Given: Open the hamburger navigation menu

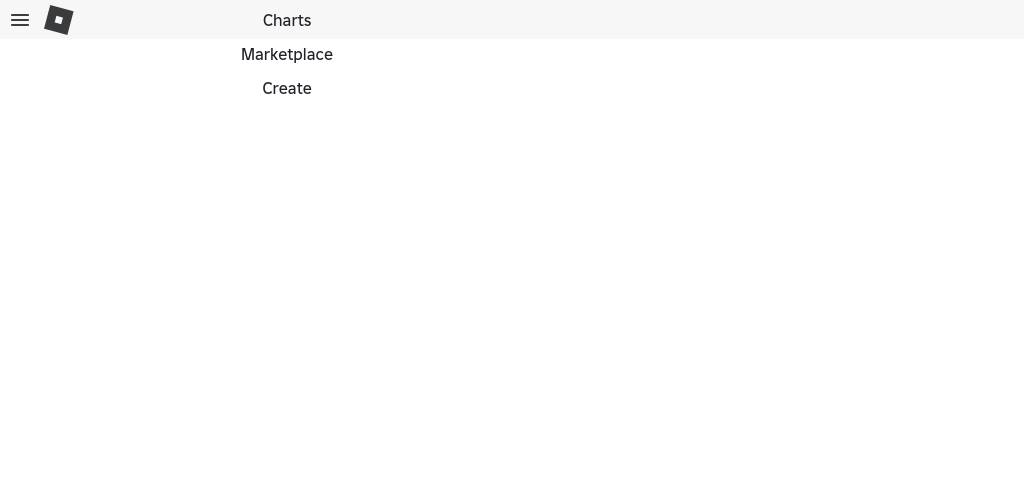Looking at the screenshot, I should click(20, 20).
